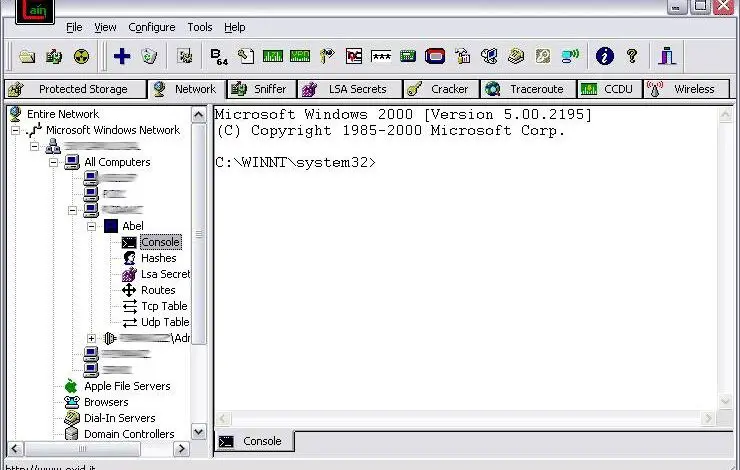The height and width of the screenshot is (470, 740).
Task: Collapse the computer node containing Abel
Action: [x=72, y=210]
